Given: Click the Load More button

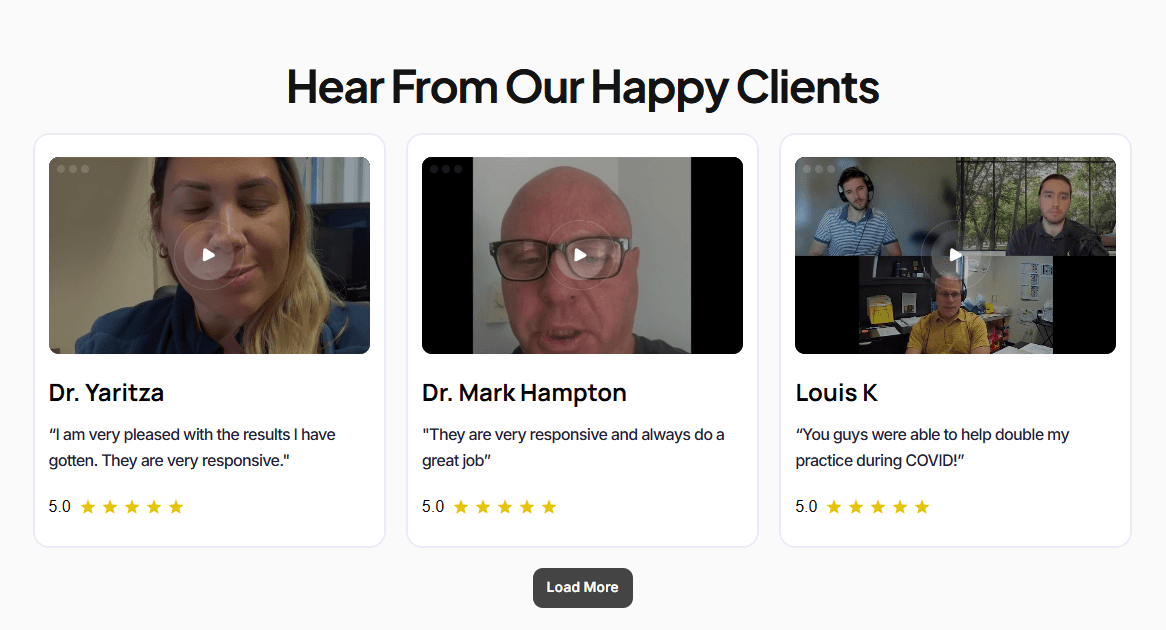Looking at the screenshot, I should tap(582, 588).
